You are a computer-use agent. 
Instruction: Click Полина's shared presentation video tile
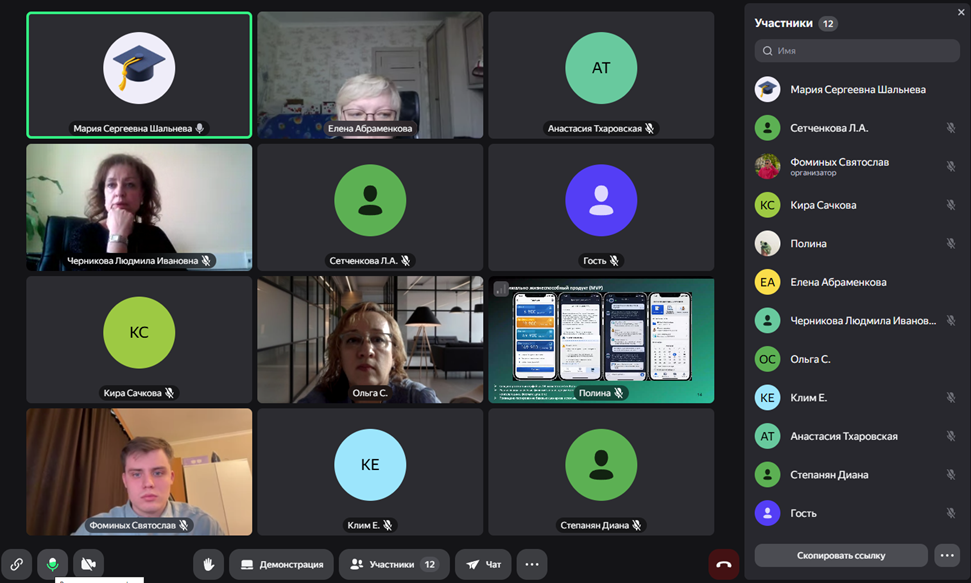[x=601, y=339]
